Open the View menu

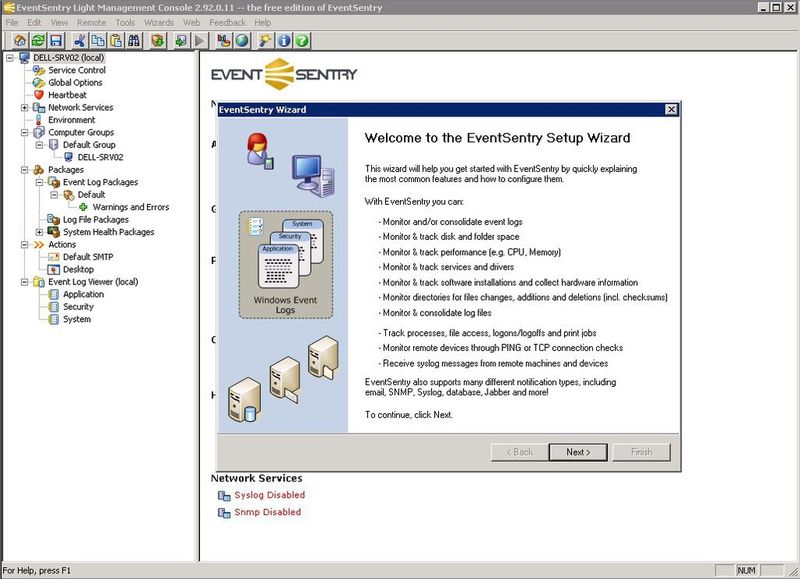point(59,22)
